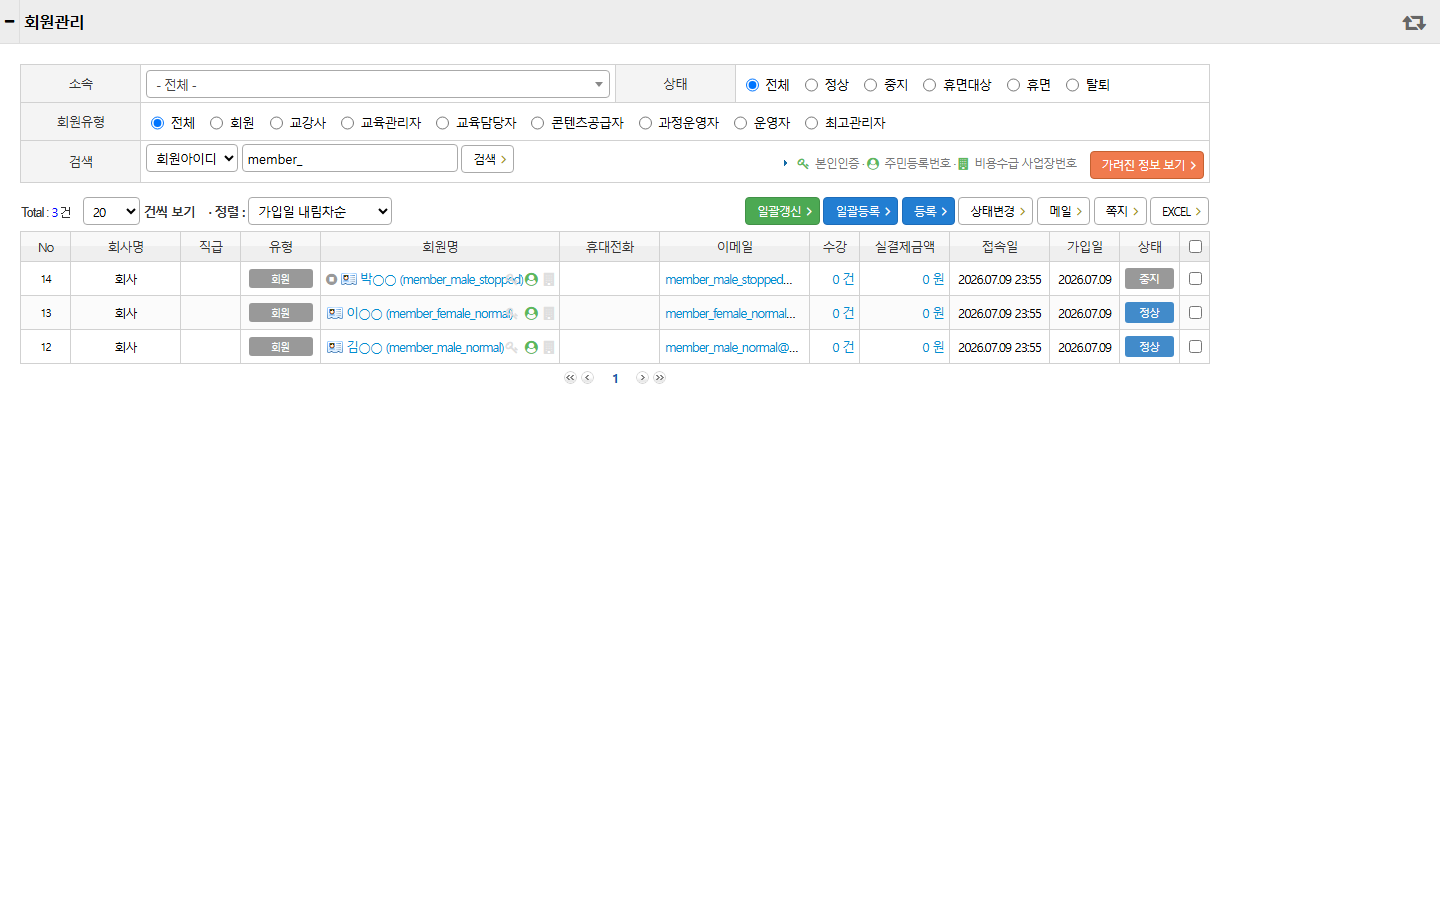Click the 가려진 정보 보기 button
The width and height of the screenshot is (1440, 900).
pos(1147,165)
